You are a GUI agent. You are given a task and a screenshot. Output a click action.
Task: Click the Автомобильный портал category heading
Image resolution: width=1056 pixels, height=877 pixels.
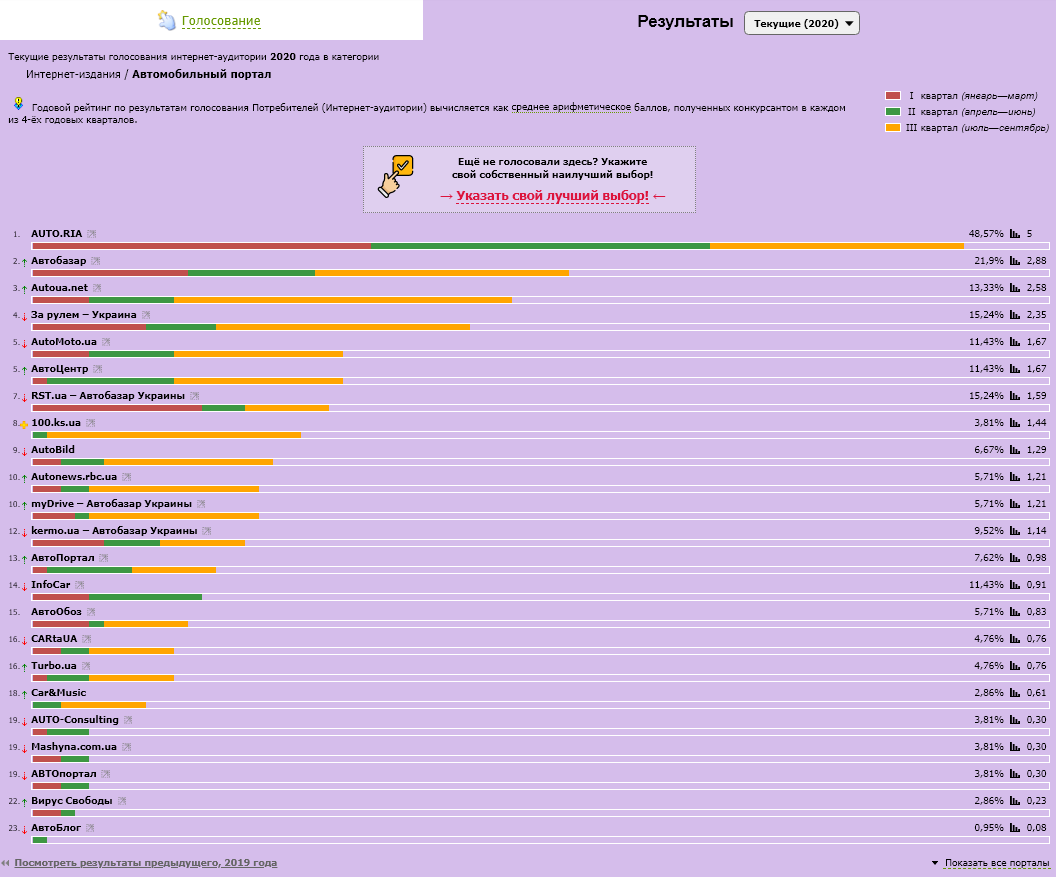201,74
